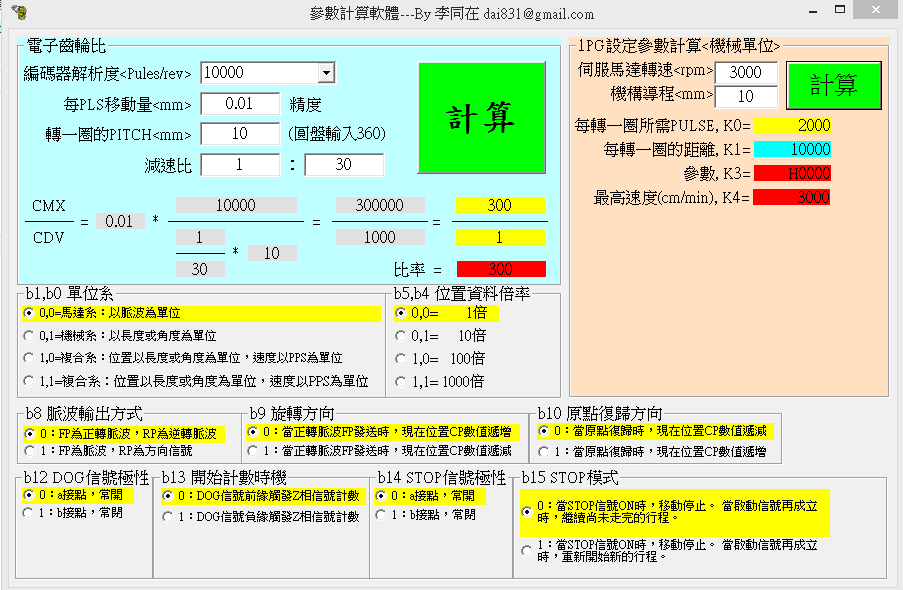Click the 伺服馬達轉速 rpm input field
This screenshot has height=590, width=903.
pos(746,73)
